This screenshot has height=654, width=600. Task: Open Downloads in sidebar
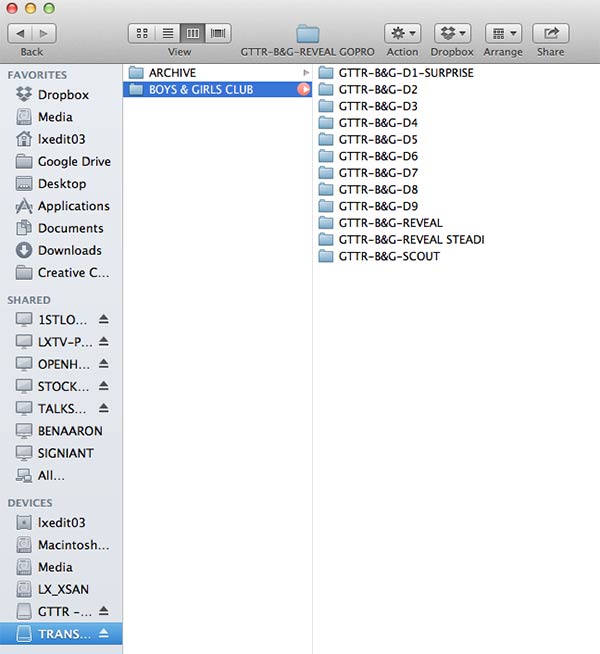tap(61, 250)
